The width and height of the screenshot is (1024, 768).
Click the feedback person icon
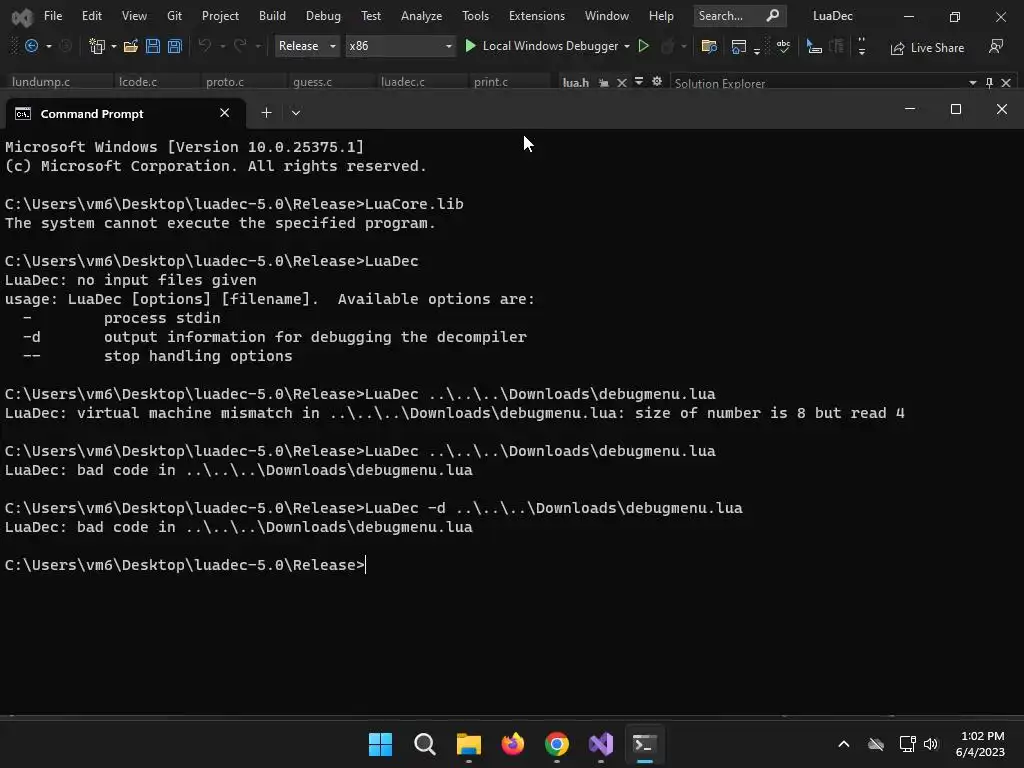996,46
